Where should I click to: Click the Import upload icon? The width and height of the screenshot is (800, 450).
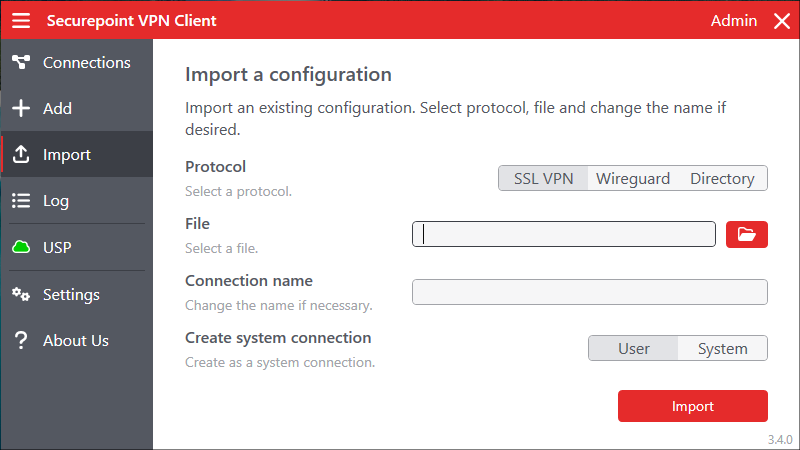21,154
